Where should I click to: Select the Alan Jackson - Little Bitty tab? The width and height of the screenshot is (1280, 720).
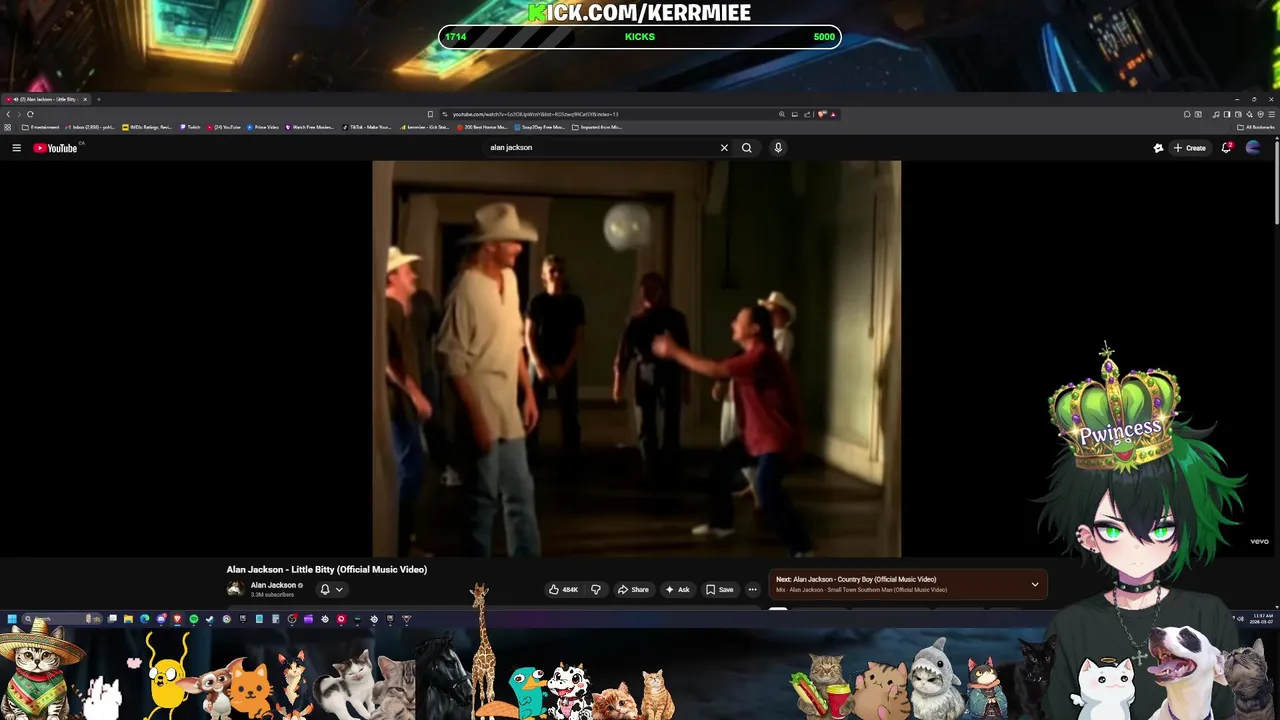pyautogui.click(x=46, y=100)
